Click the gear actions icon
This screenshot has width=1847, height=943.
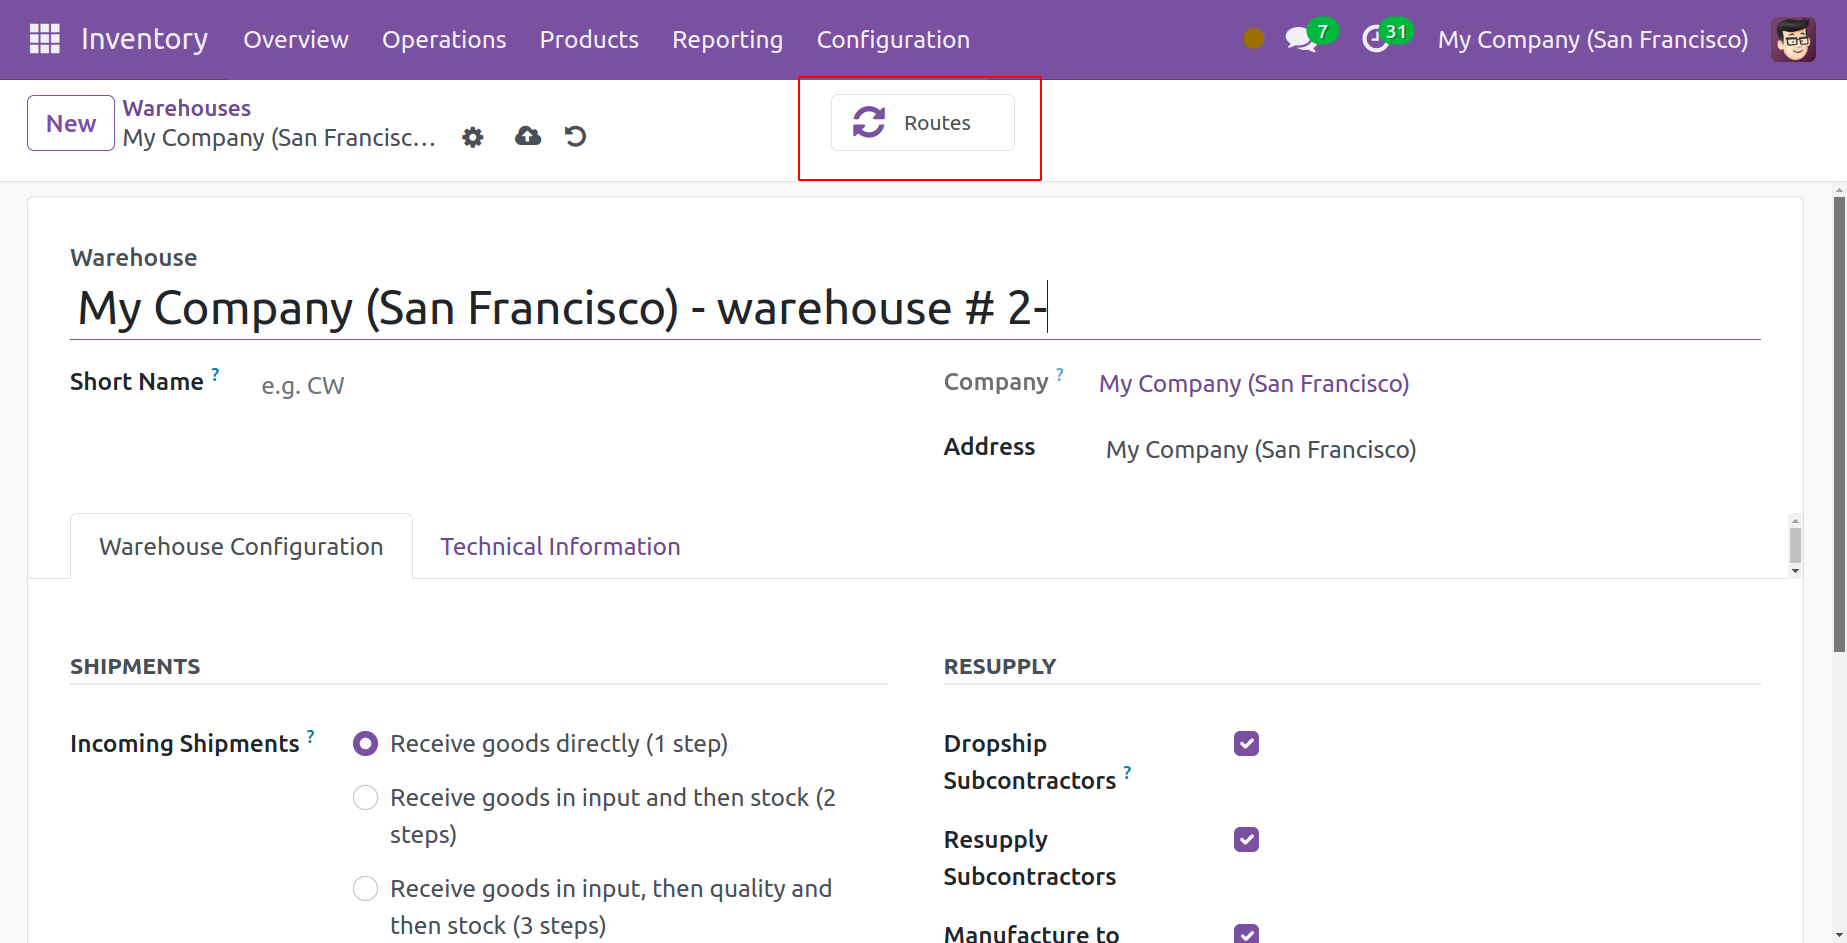coord(473,137)
